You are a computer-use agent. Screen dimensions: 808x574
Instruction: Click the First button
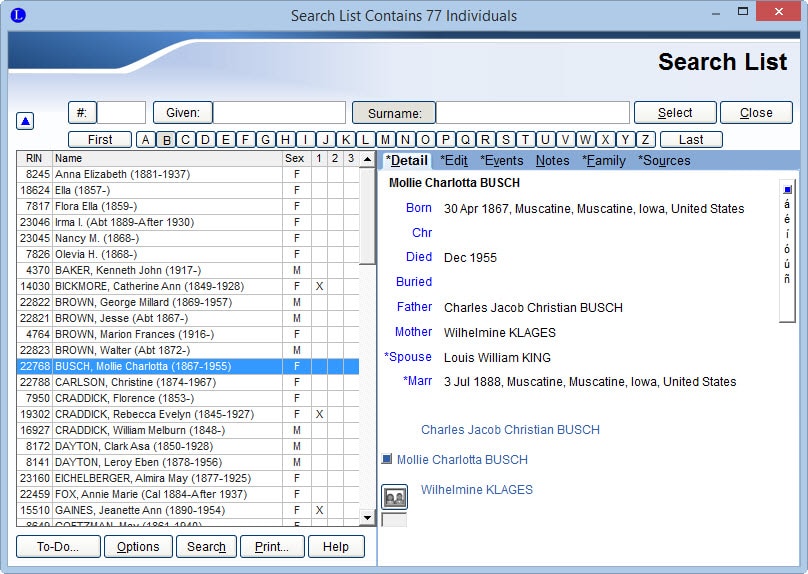click(100, 140)
